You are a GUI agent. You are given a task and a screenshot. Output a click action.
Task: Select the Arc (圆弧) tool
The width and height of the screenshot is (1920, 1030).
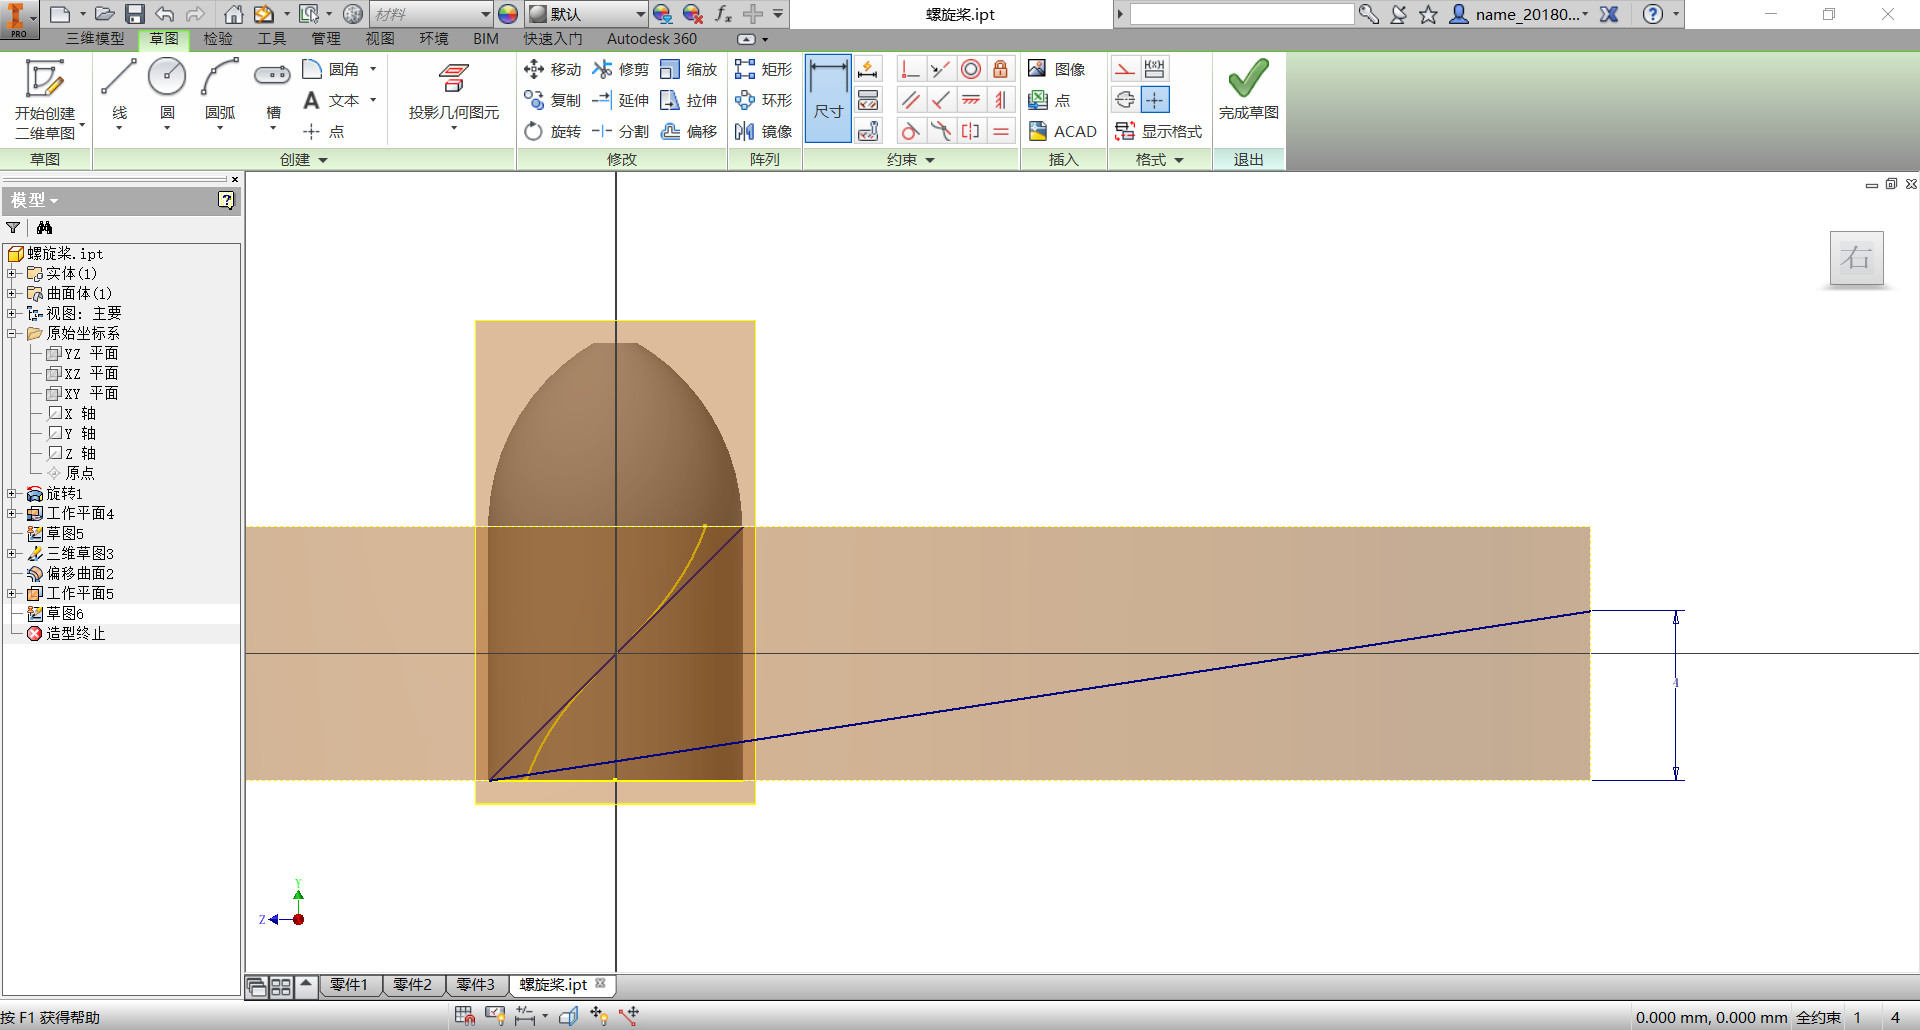coord(220,90)
